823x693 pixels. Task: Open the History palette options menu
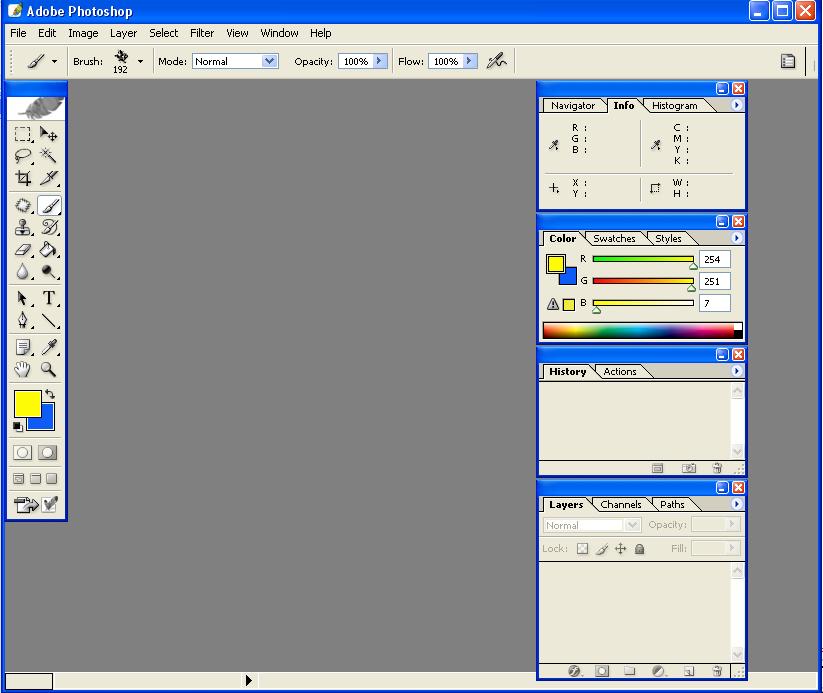pos(737,371)
